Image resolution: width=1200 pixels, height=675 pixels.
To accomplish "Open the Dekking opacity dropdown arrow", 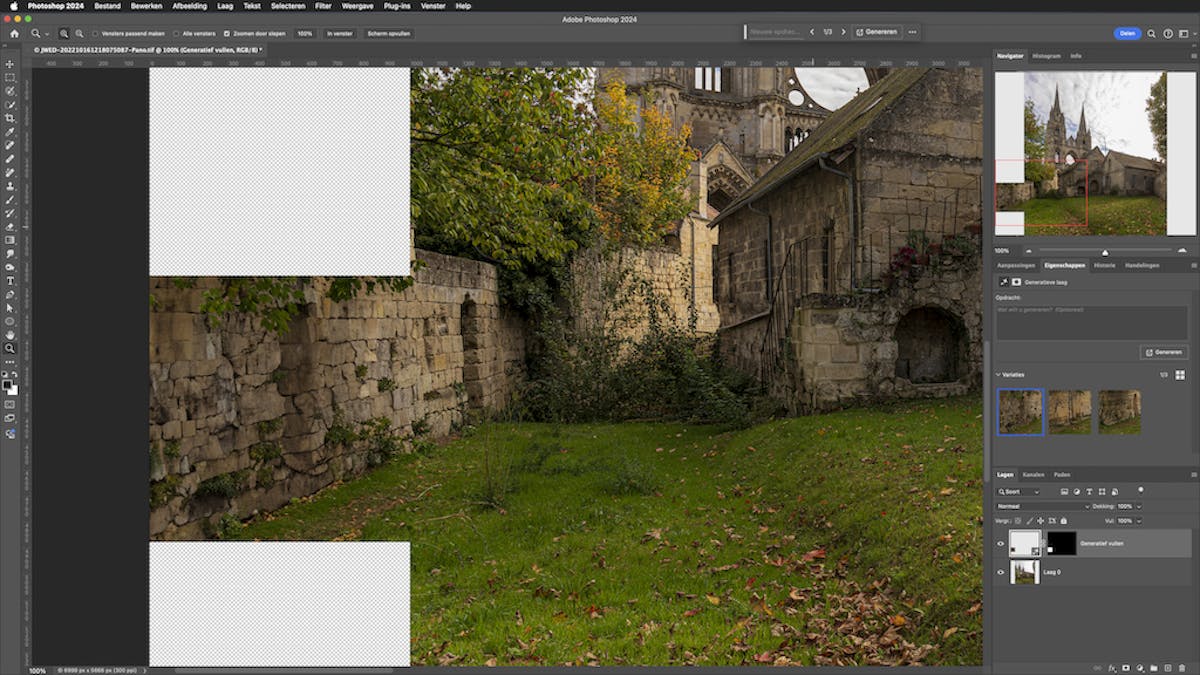I will coord(1139,507).
